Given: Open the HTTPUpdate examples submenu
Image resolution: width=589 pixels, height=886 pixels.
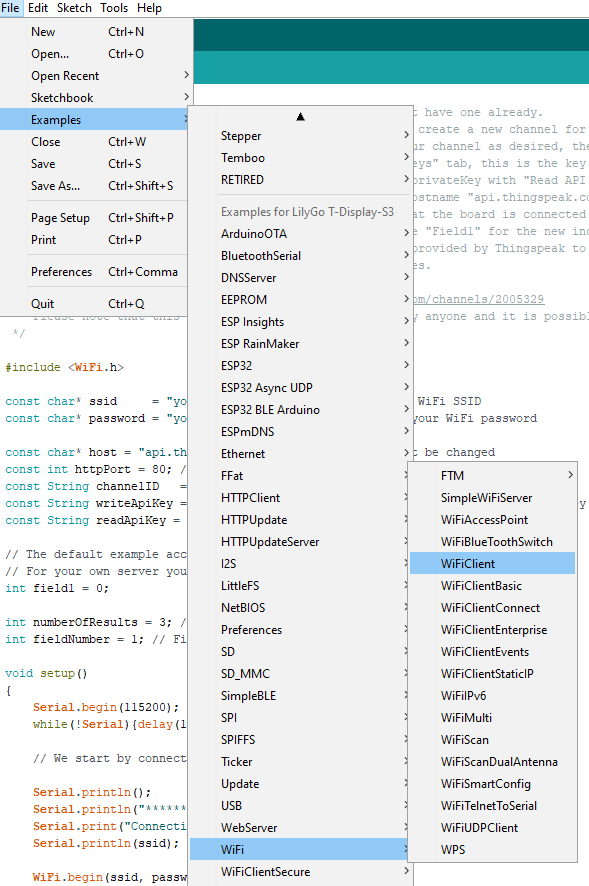Looking at the screenshot, I should click(298, 520).
